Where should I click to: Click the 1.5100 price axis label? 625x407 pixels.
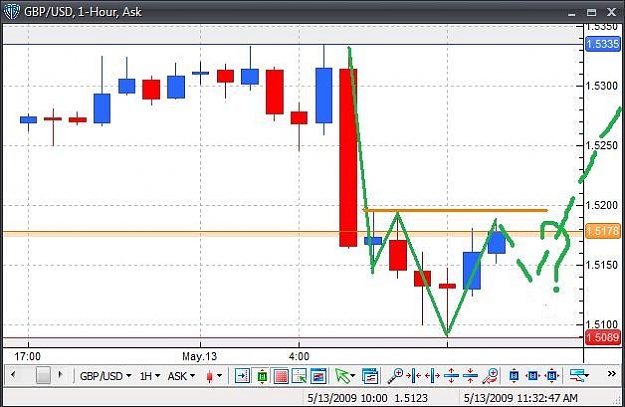601,324
